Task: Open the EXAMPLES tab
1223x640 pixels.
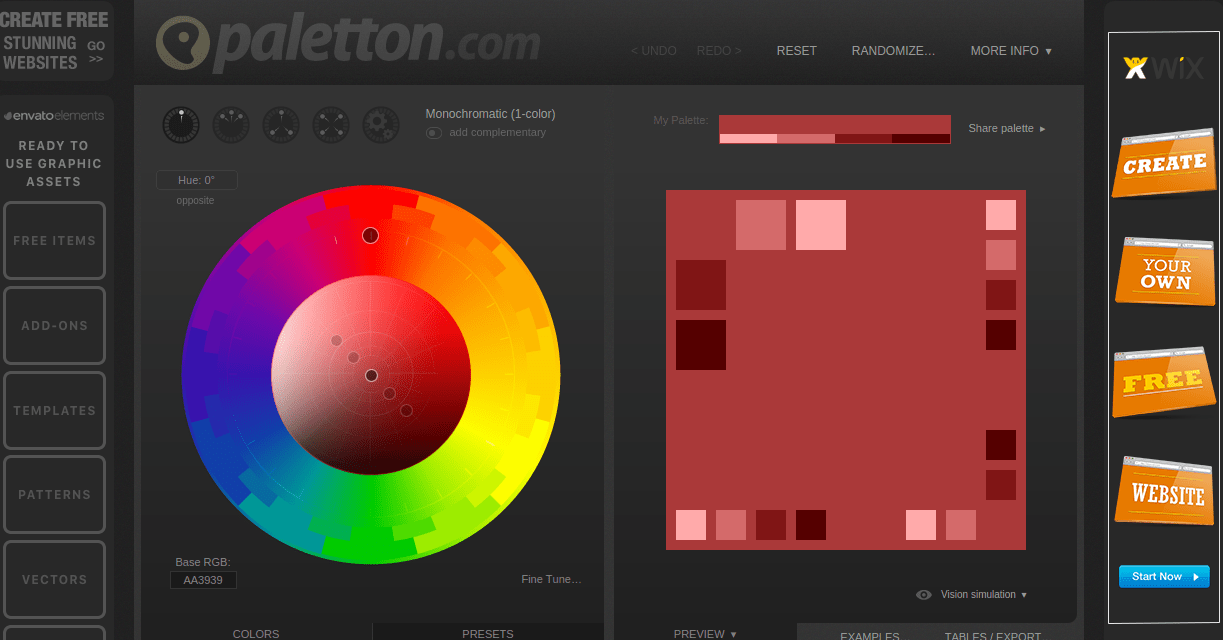Action: coord(869,635)
